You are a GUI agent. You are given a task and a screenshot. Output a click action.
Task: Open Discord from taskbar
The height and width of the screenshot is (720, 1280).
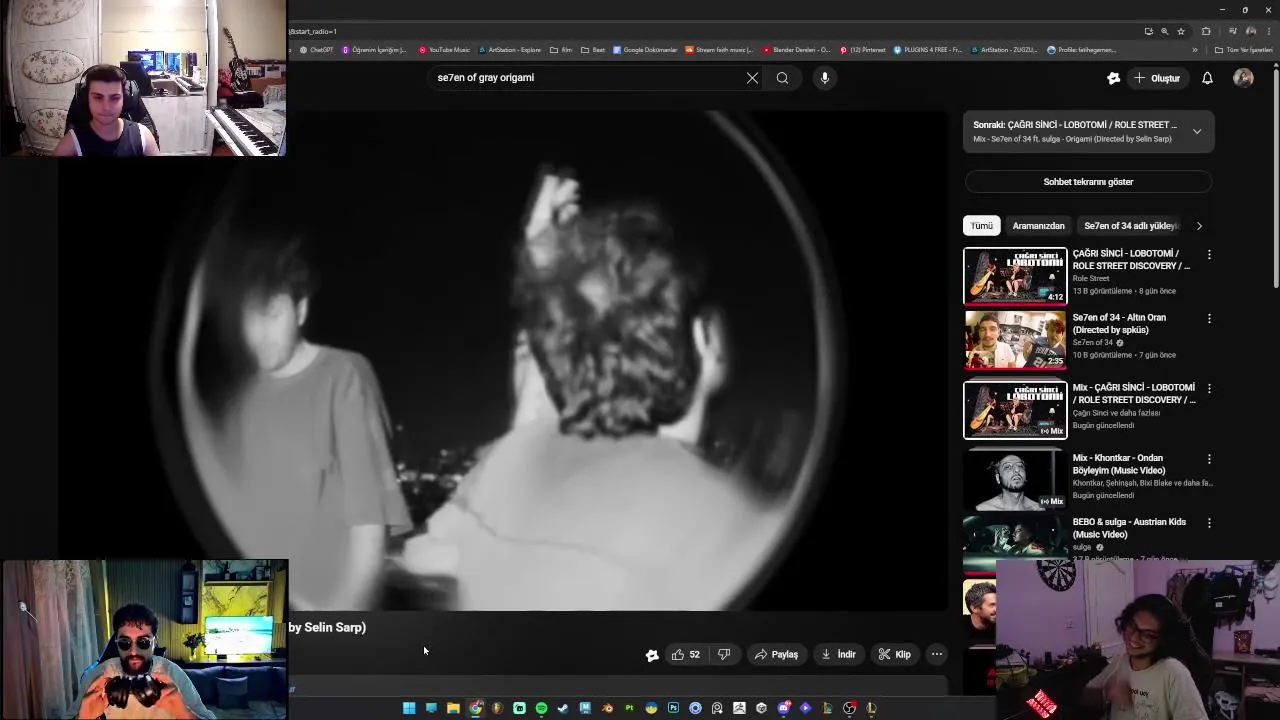pos(783,708)
